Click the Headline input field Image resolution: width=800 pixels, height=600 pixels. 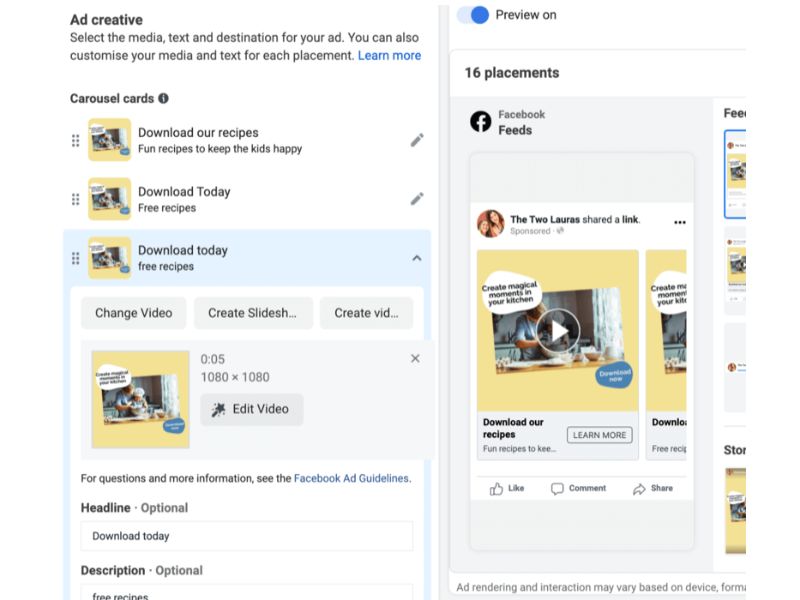click(x=247, y=536)
